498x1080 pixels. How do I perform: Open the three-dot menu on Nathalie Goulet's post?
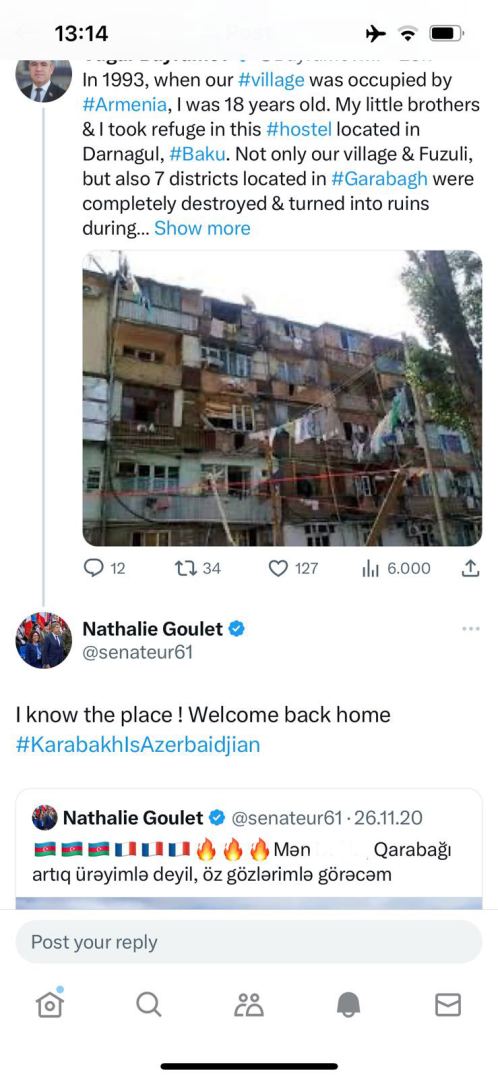tap(471, 629)
